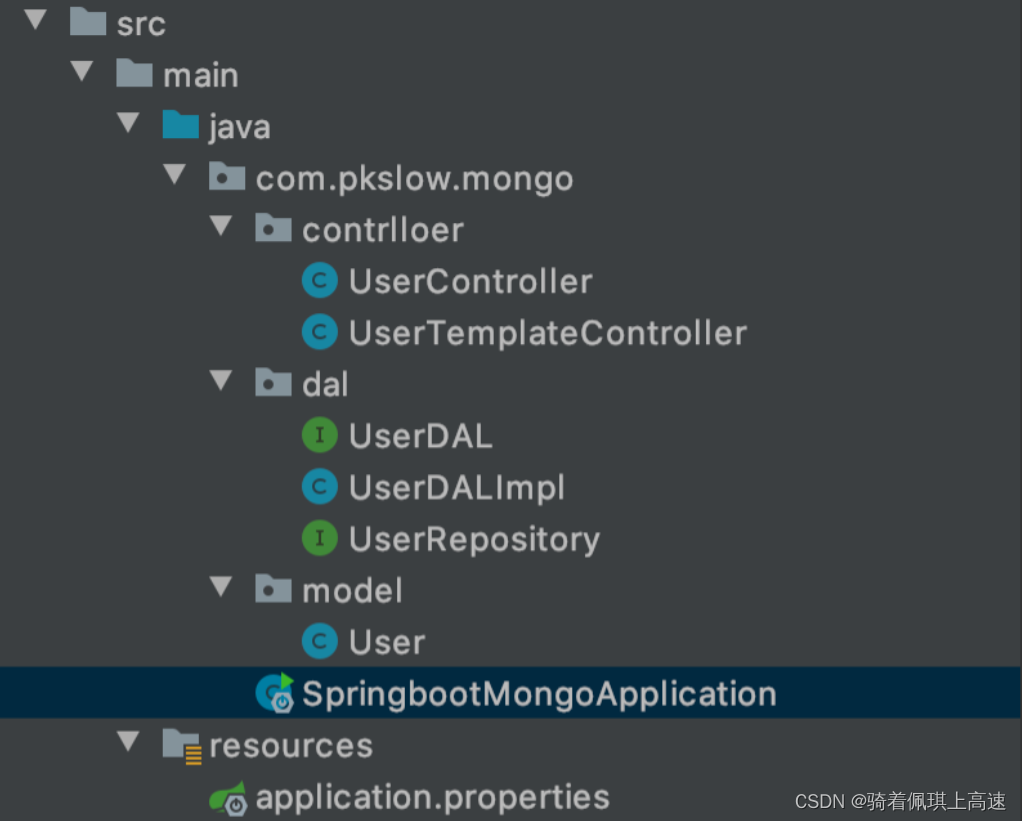Screen dimensions: 1022x821
Task: Click the User class icon in model
Action: pos(319,641)
